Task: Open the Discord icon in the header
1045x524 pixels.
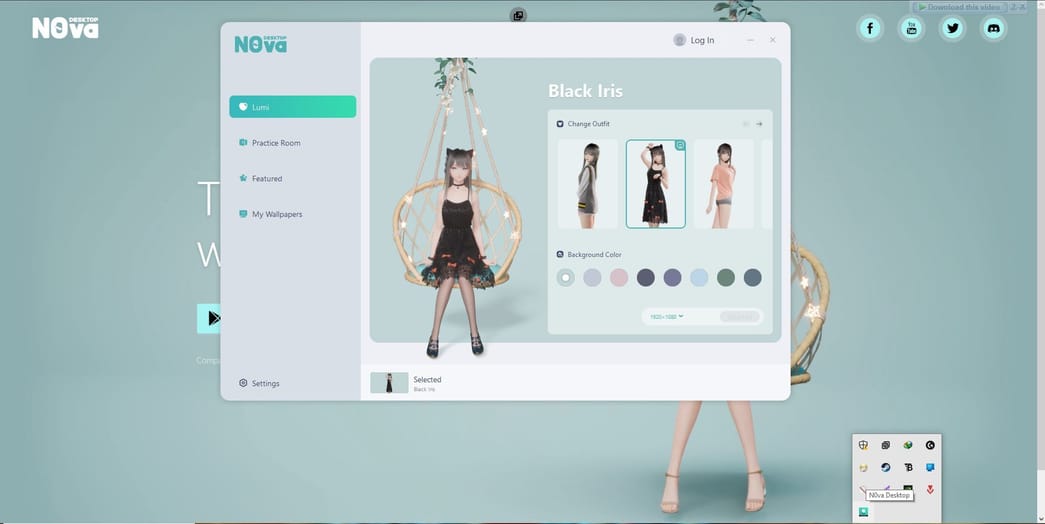Action: click(x=994, y=28)
